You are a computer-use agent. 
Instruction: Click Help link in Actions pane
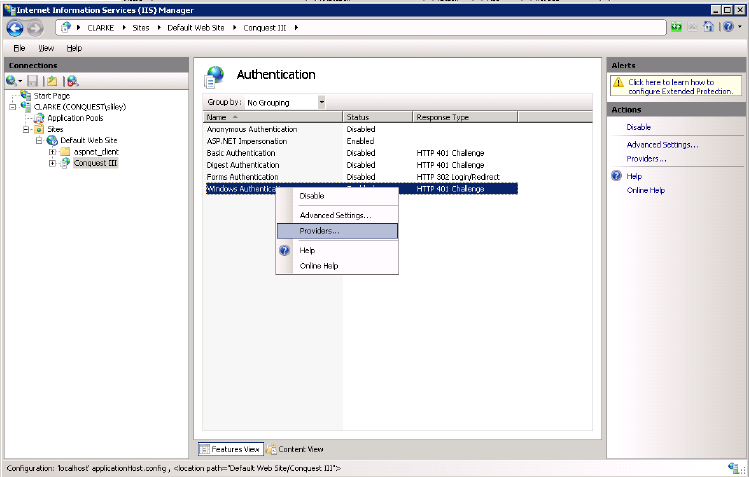[x=634, y=176]
